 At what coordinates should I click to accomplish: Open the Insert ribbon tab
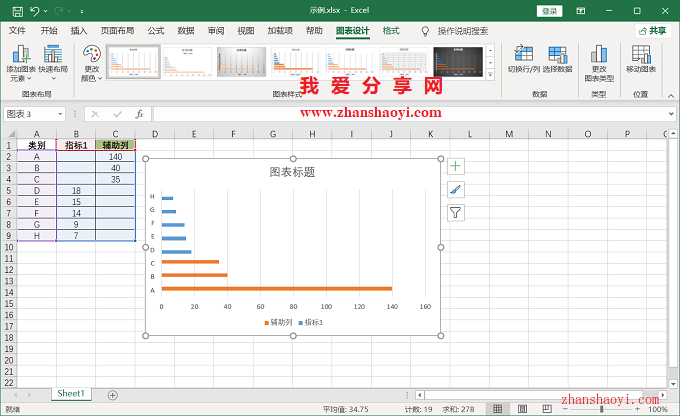79,31
